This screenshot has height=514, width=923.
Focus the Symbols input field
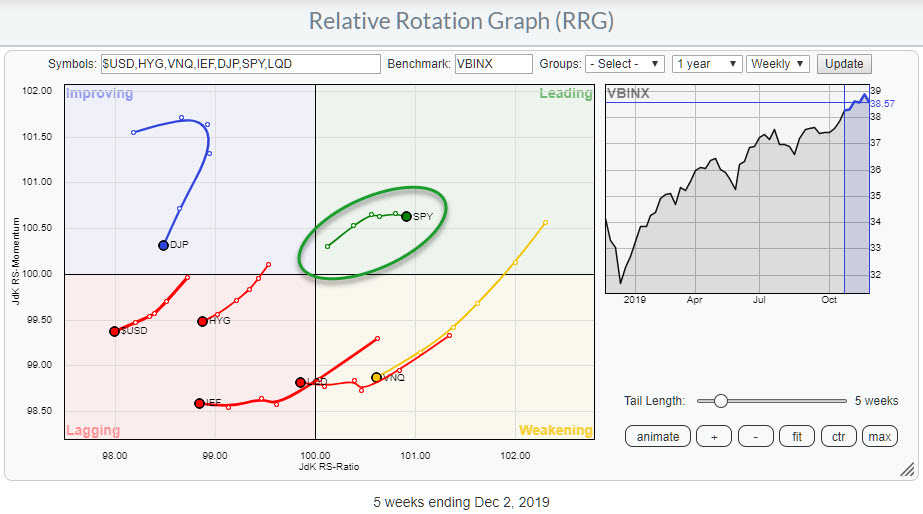tap(240, 64)
